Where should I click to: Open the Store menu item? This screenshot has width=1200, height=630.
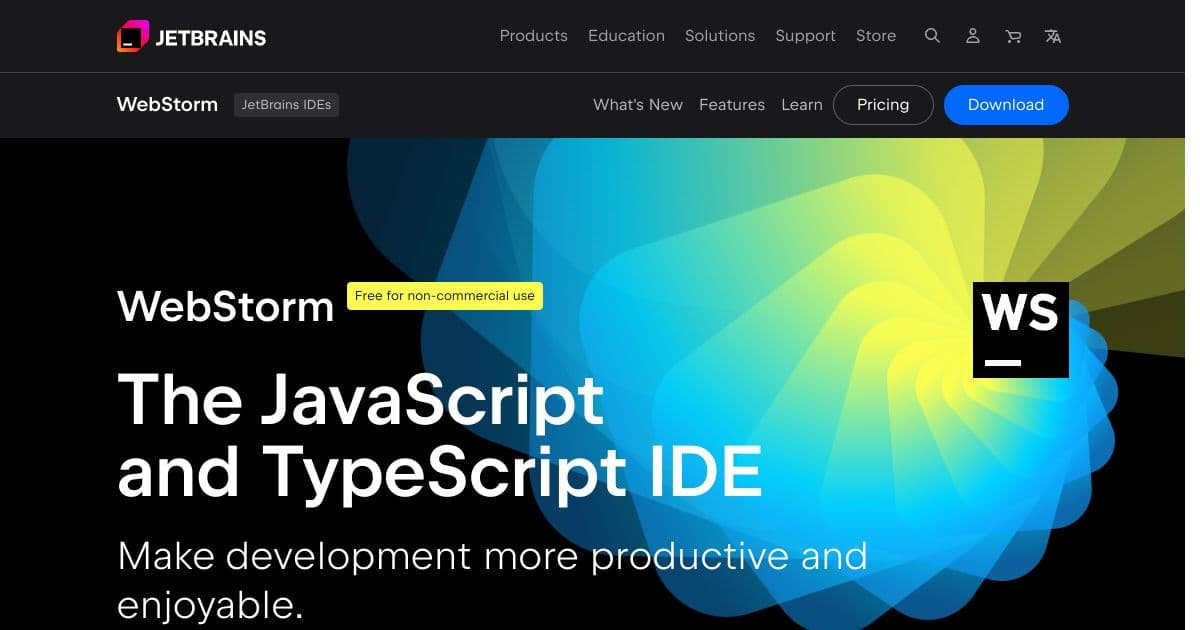[875, 36]
